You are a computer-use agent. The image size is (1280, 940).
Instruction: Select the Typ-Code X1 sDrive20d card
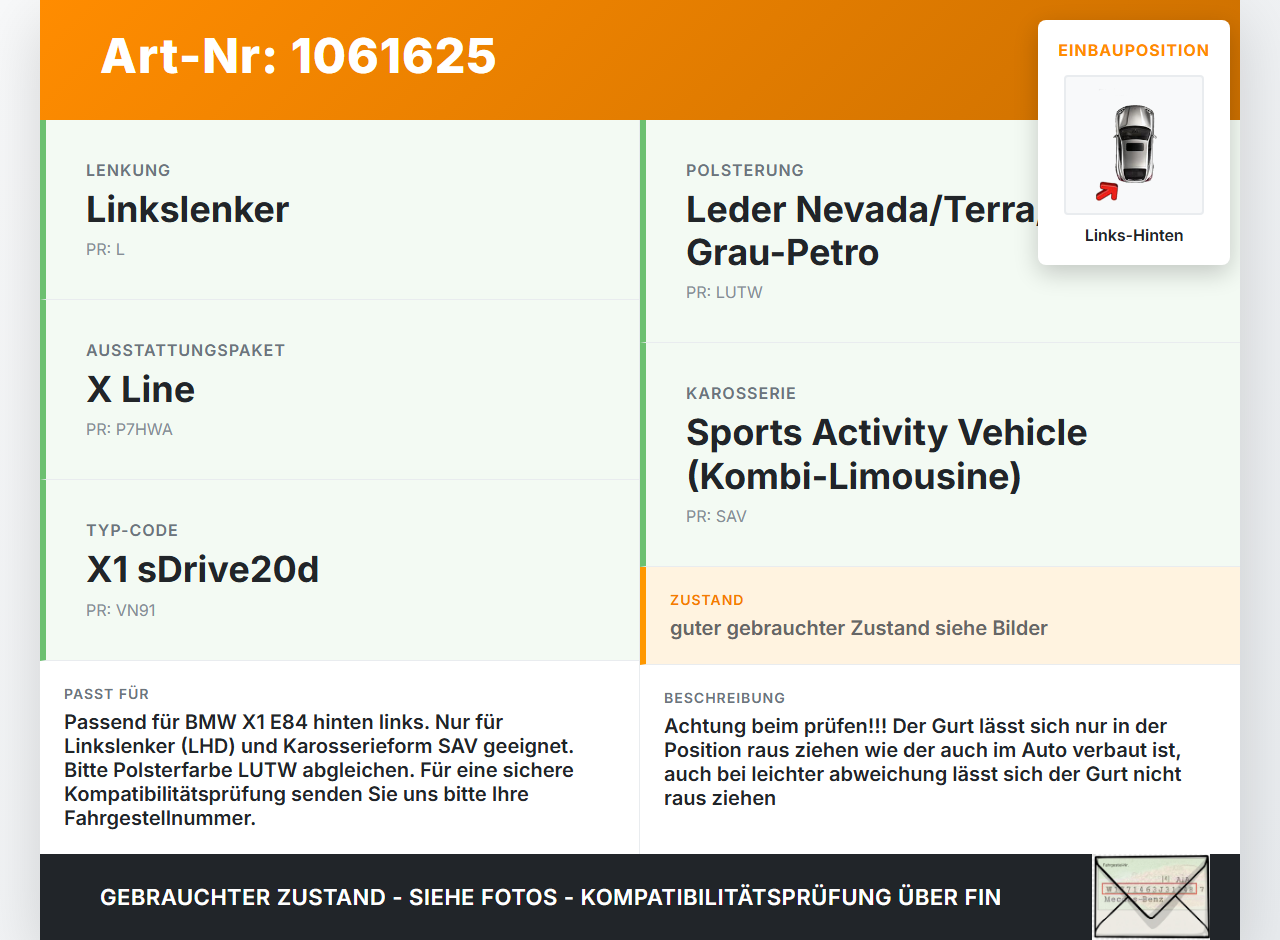click(x=340, y=570)
